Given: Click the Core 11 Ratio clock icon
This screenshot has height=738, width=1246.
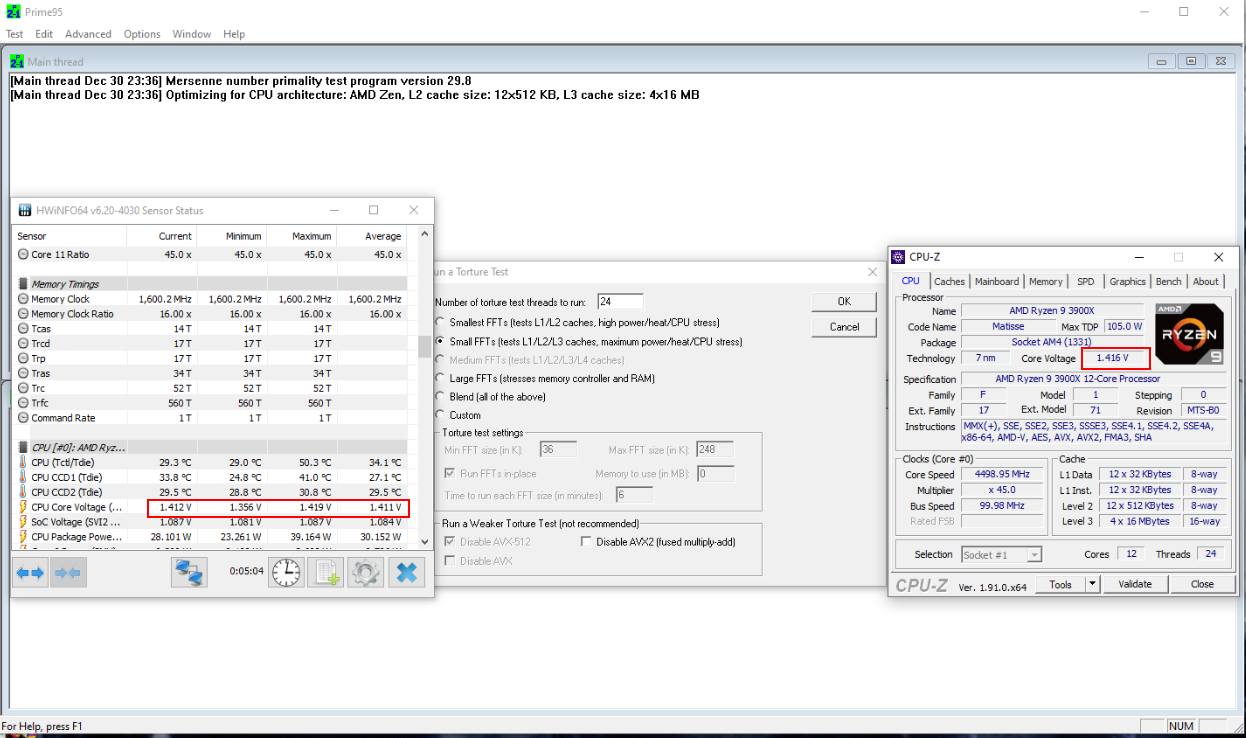Looking at the screenshot, I should coord(23,254).
